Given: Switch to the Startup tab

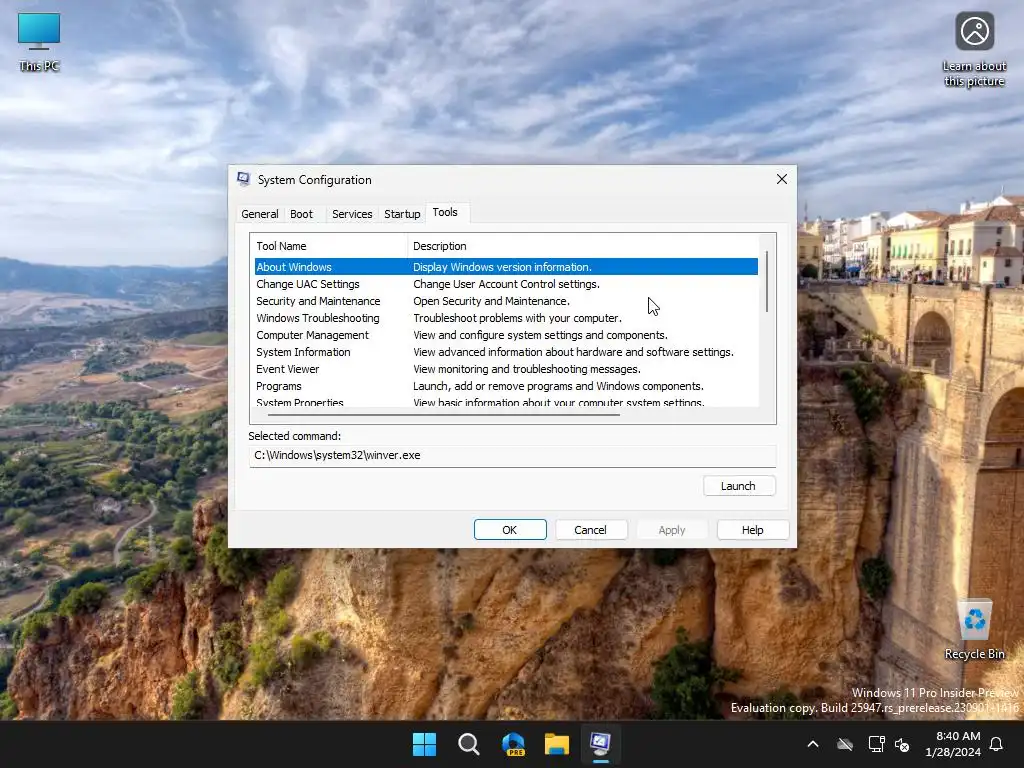Looking at the screenshot, I should click(x=402, y=214).
